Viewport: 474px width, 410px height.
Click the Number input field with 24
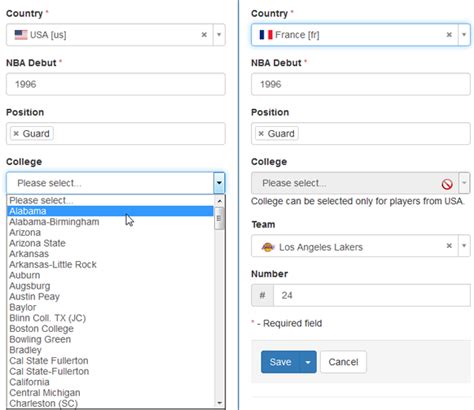tap(372, 295)
